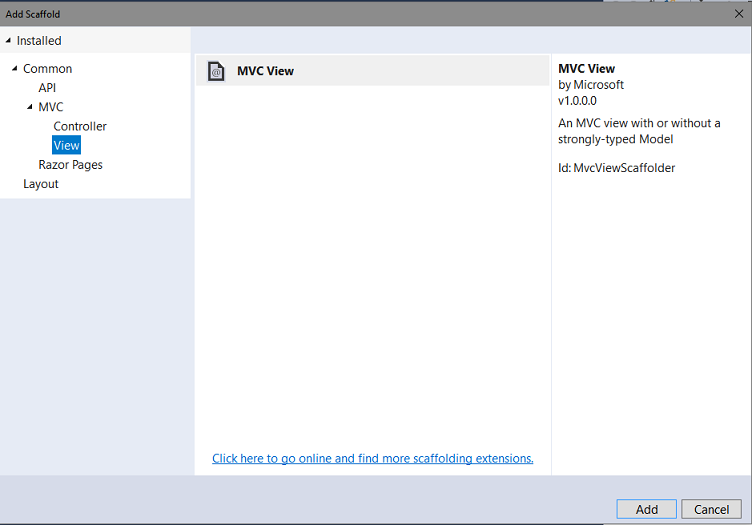Screen dimensions: 752x525
Task: Click the Cancel button
Action: (x=711, y=509)
